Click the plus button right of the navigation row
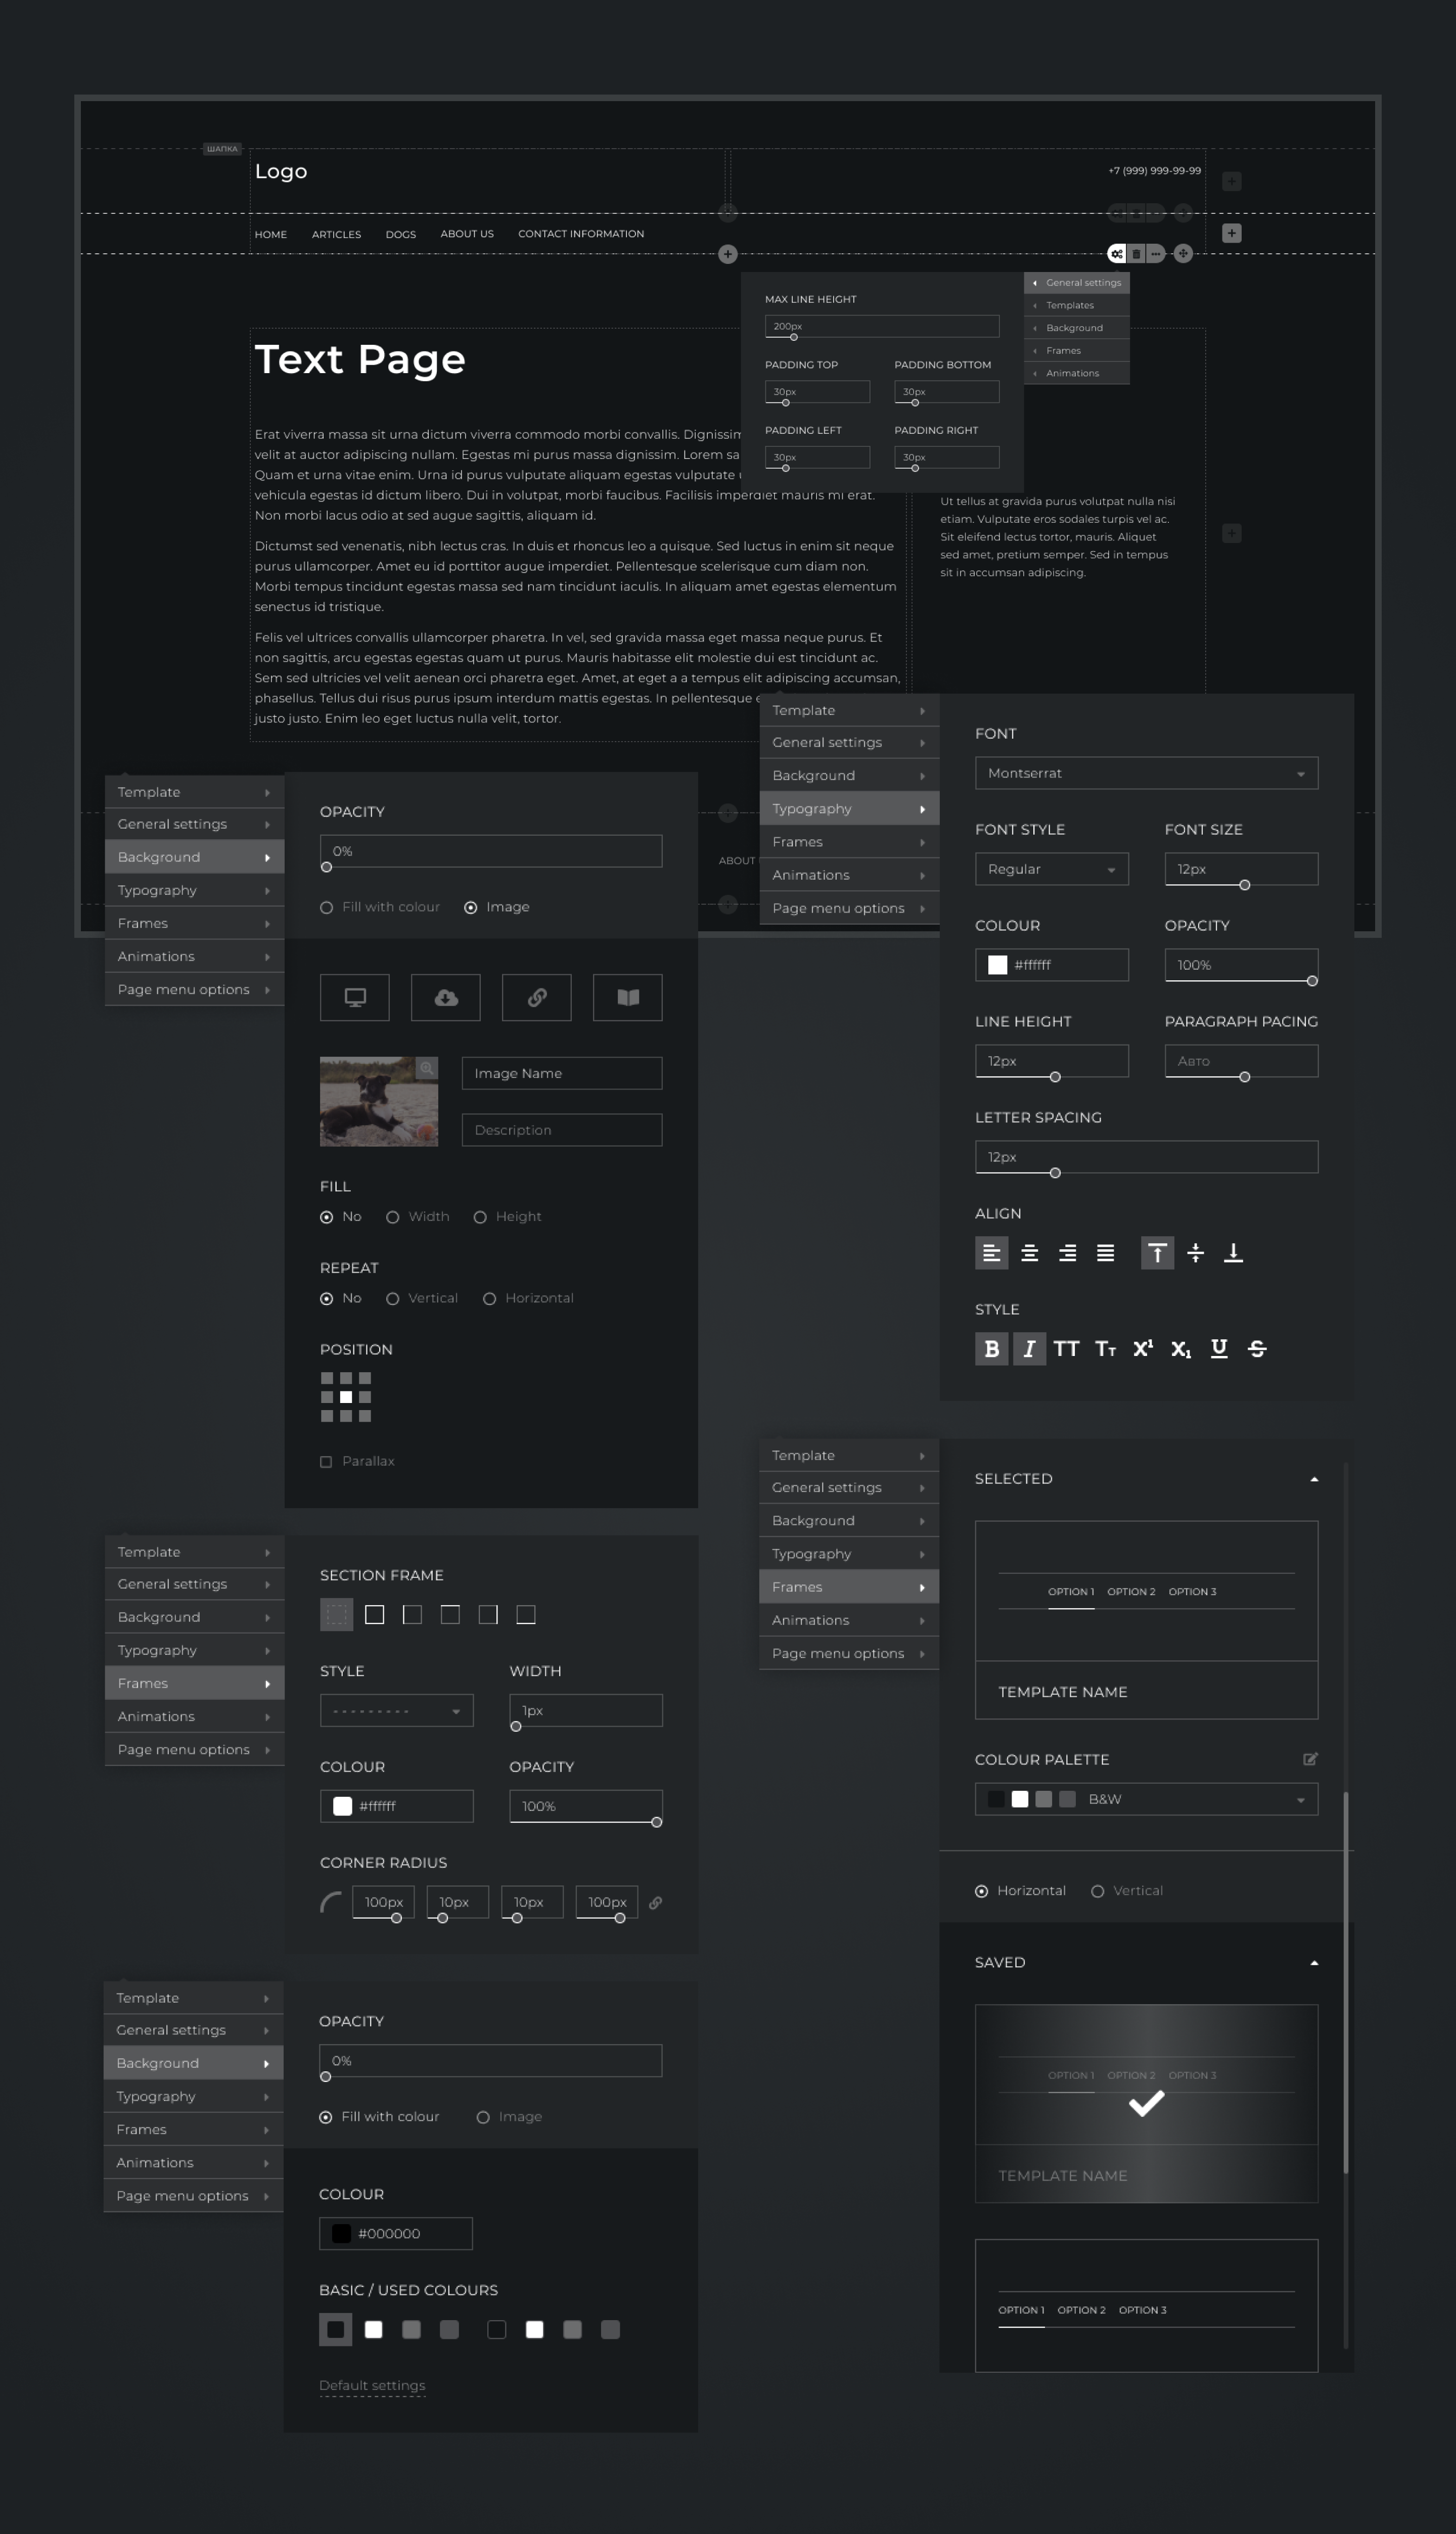This screenshot has width=1456, height=2534. pos(1232,233)
